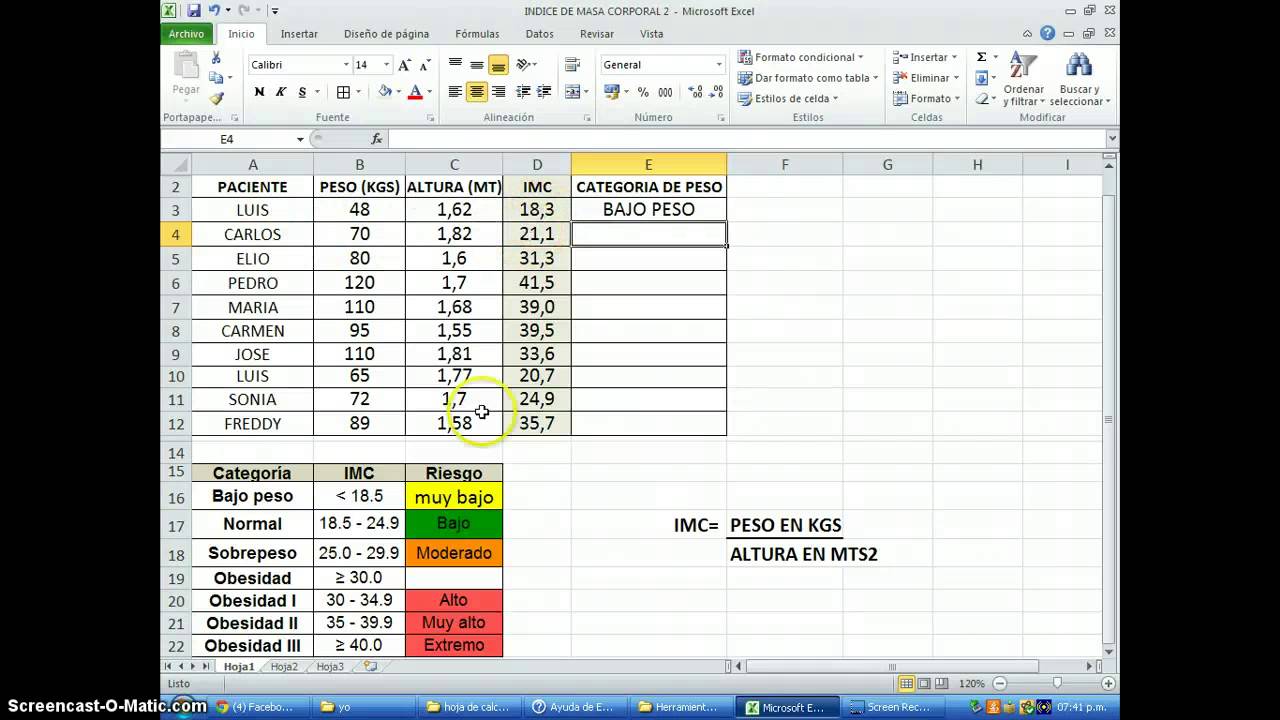Image resolution: width=1280 pixels, height=720 pixels.
Task: Switch to the Revisar tab
Action: point(597,34)
